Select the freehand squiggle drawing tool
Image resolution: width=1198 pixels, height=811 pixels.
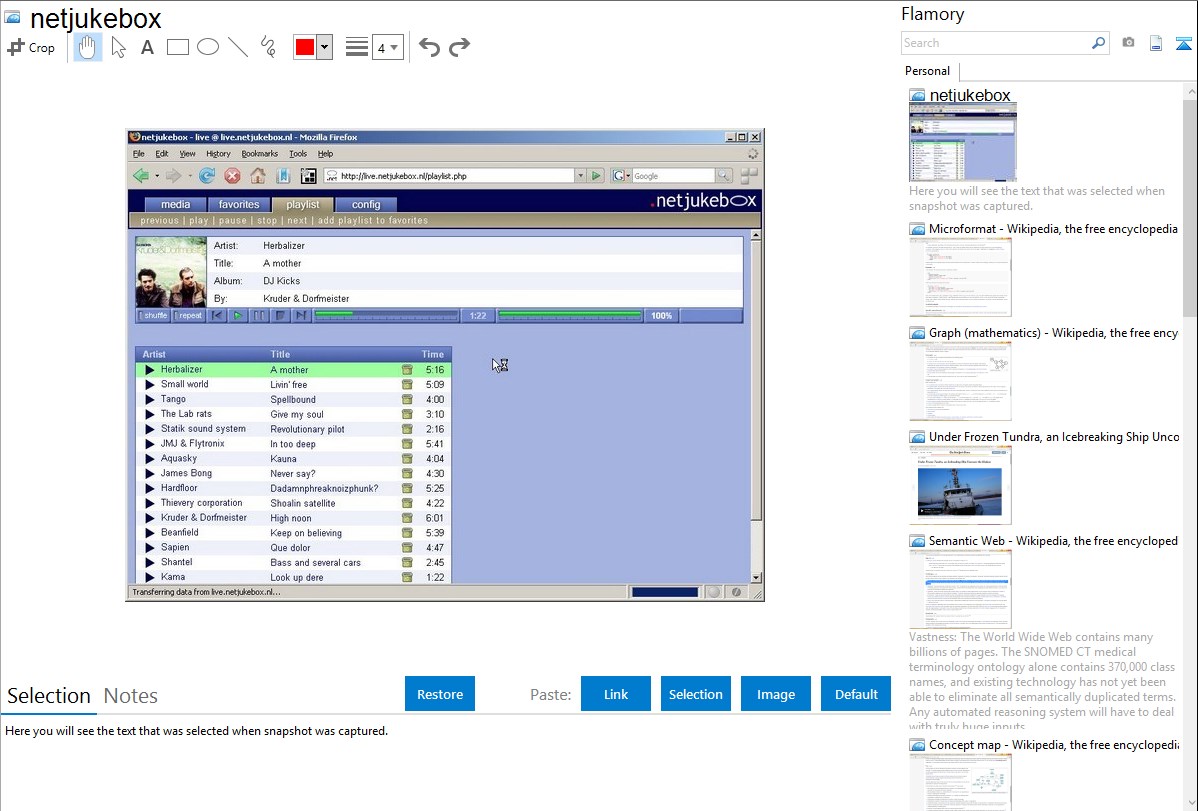click(x=268, y=47)
